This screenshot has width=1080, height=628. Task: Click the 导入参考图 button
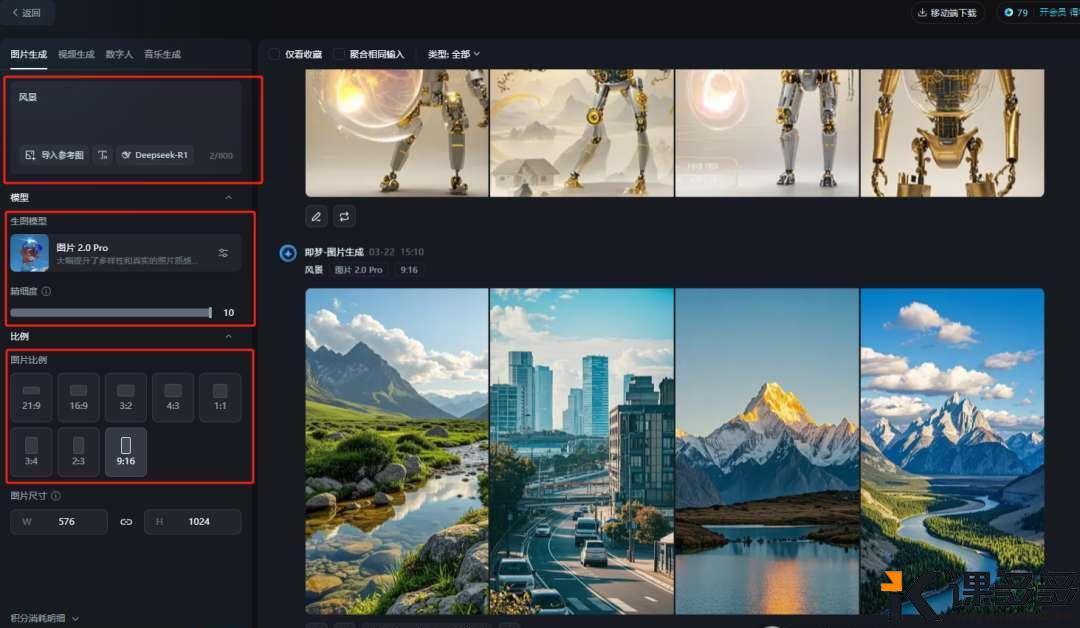point(54,156)
